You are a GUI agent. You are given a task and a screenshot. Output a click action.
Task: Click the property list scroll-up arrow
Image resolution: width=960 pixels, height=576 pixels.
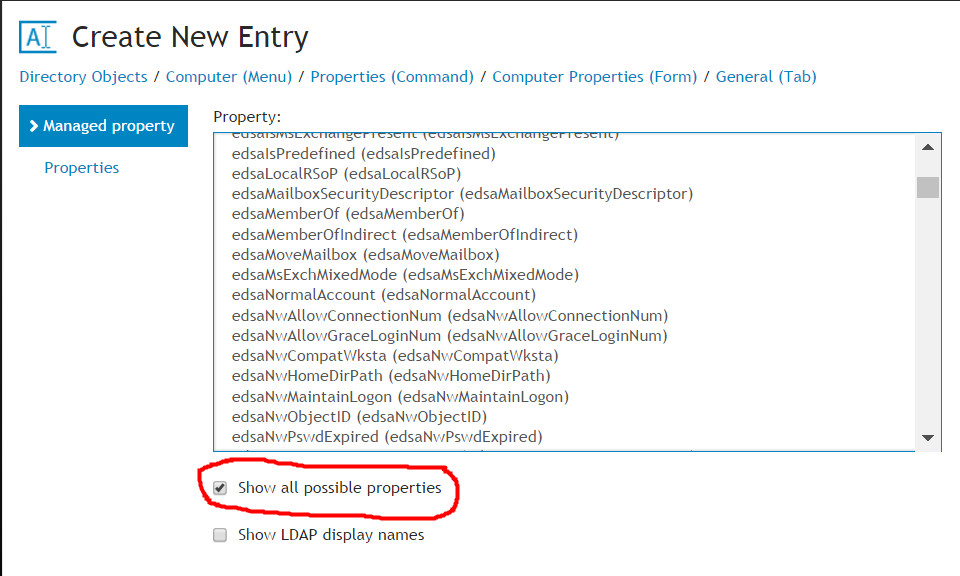click(x=928, y=147)
